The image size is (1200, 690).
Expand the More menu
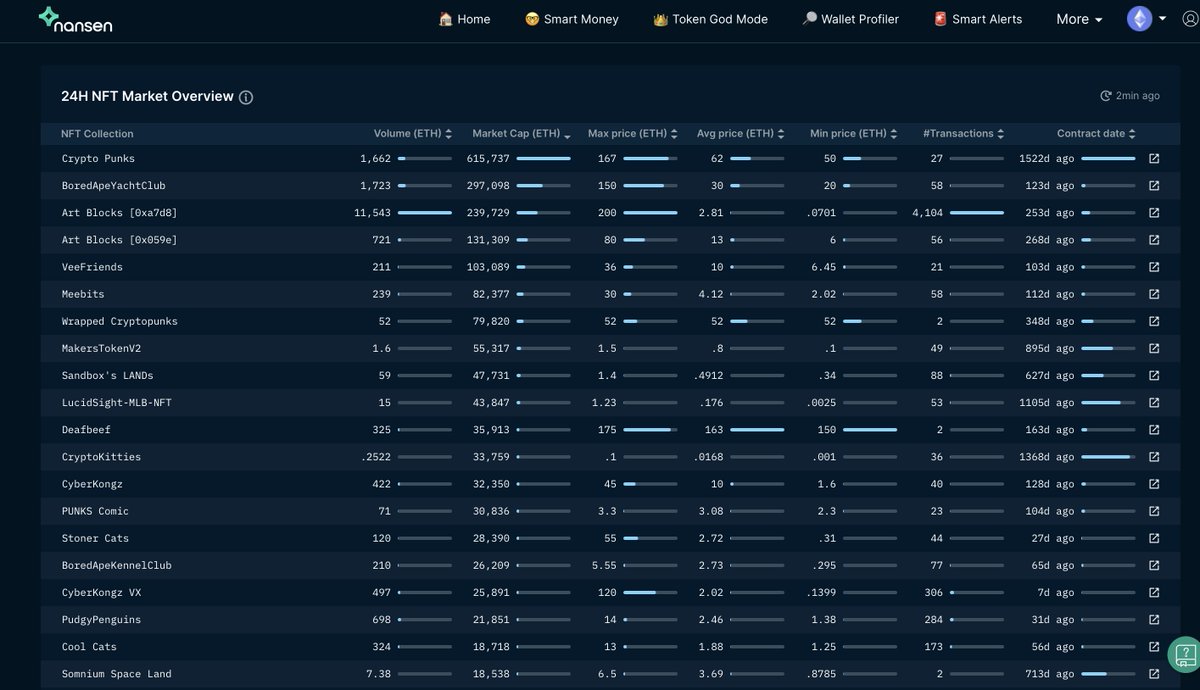point(1079,19)
